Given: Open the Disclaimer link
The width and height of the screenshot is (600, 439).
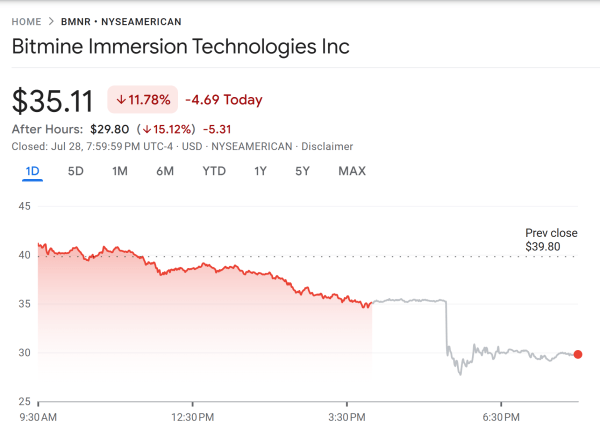Looking at the screenshot, I should pos(328,146).
